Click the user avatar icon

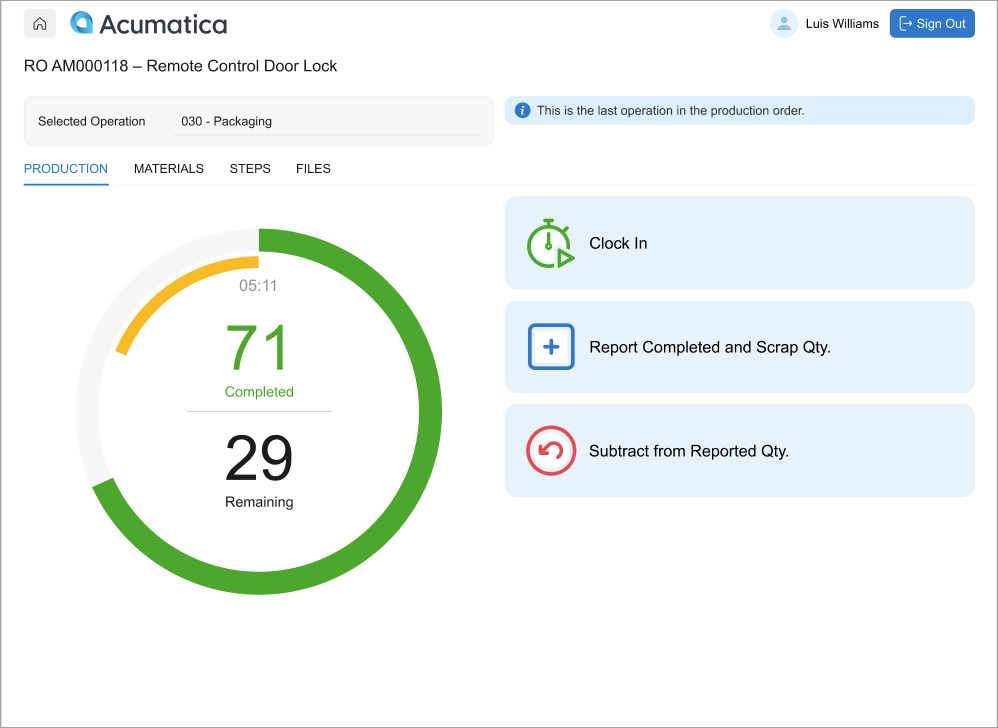point(784,24)
